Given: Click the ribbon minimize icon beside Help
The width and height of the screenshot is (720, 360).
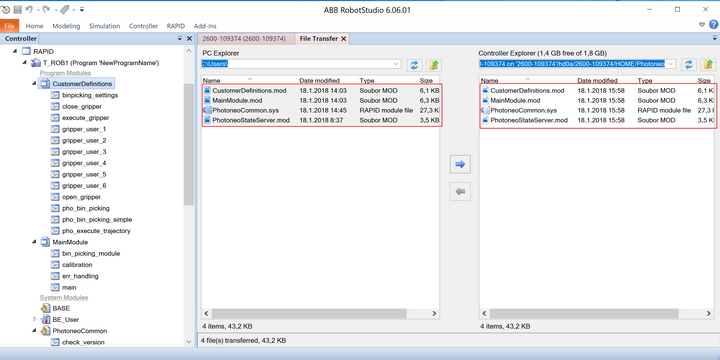Looking at the screenshot, I should (702, 25).
